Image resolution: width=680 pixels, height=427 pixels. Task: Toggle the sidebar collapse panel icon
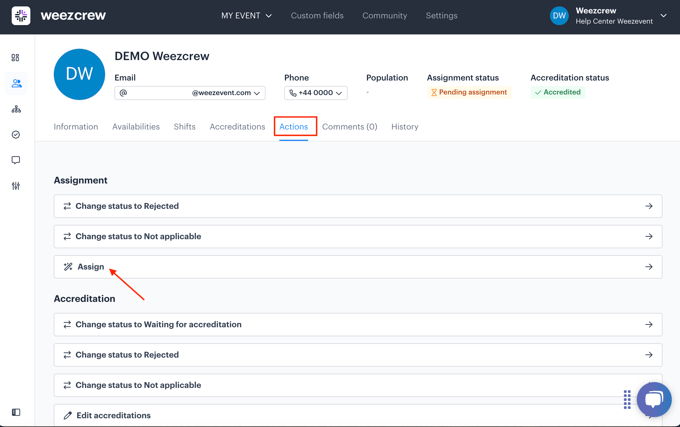pyautogui.click(x=16, y=412)
